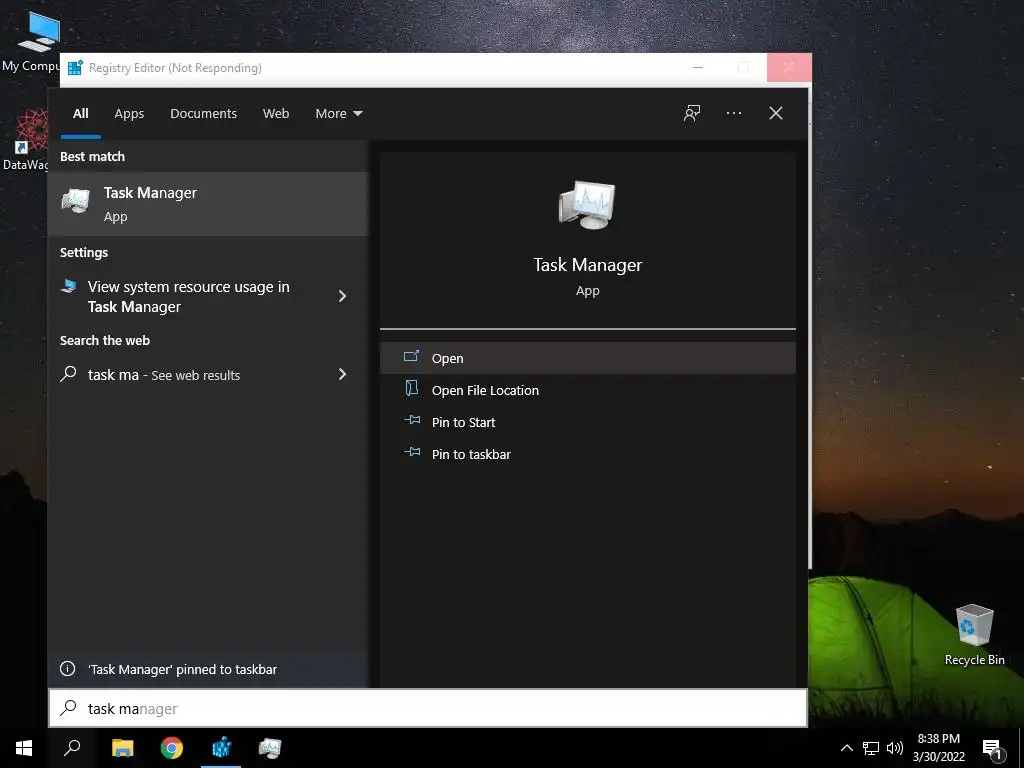Image resolution: width=1024 pixels, height=768 pixels.
Task: Click the search feedback person icon
Action: coord(692,114)
